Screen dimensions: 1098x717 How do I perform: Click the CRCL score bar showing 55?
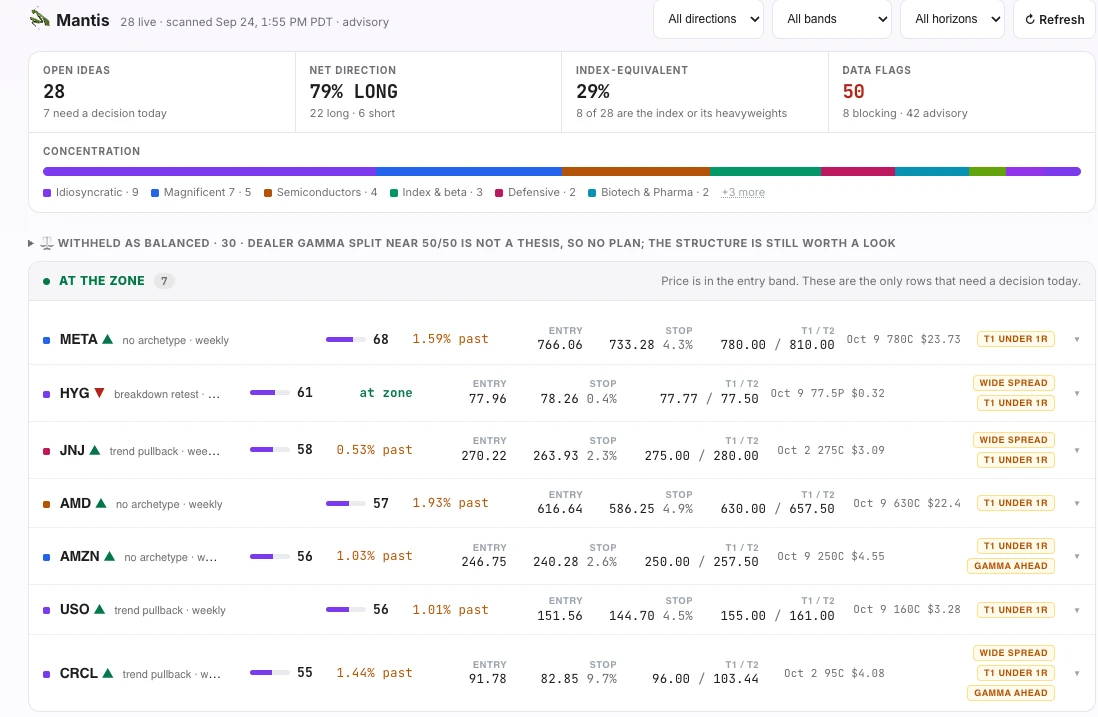pyautogui.click(x=270, y=673)
